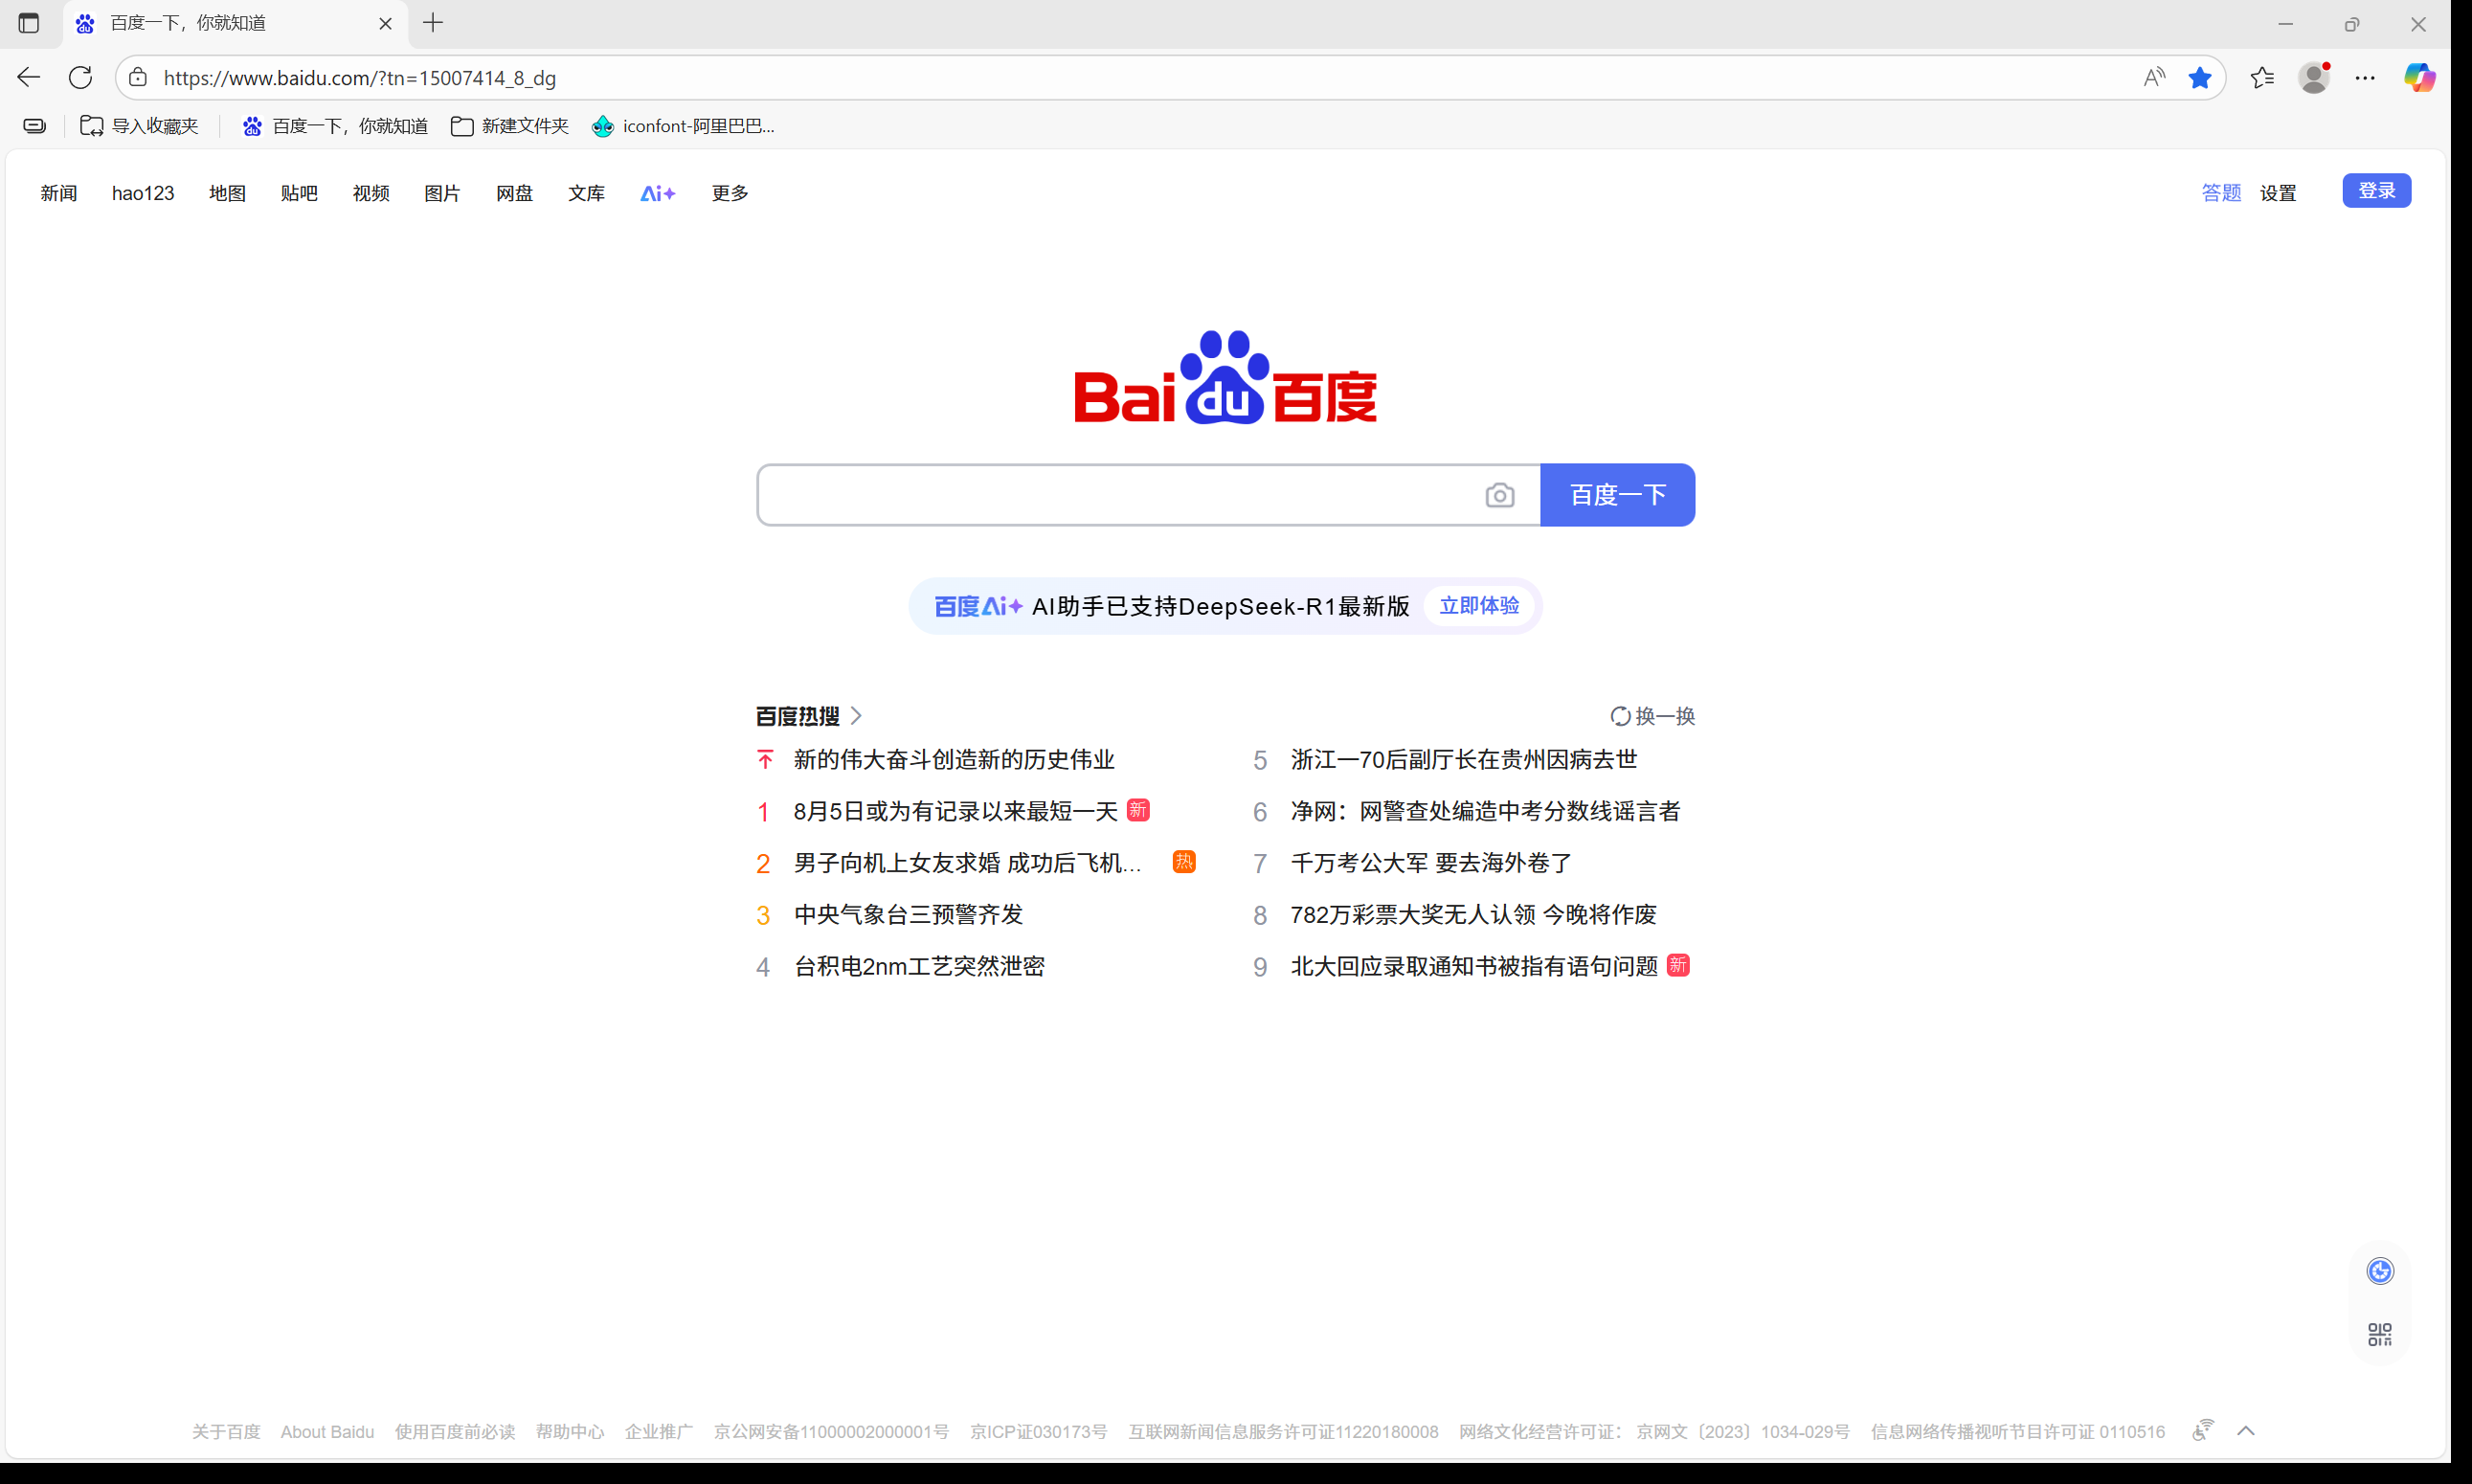Click the Ai+ nav icon
2472x1484 pixels.
(x=658, y=193)
